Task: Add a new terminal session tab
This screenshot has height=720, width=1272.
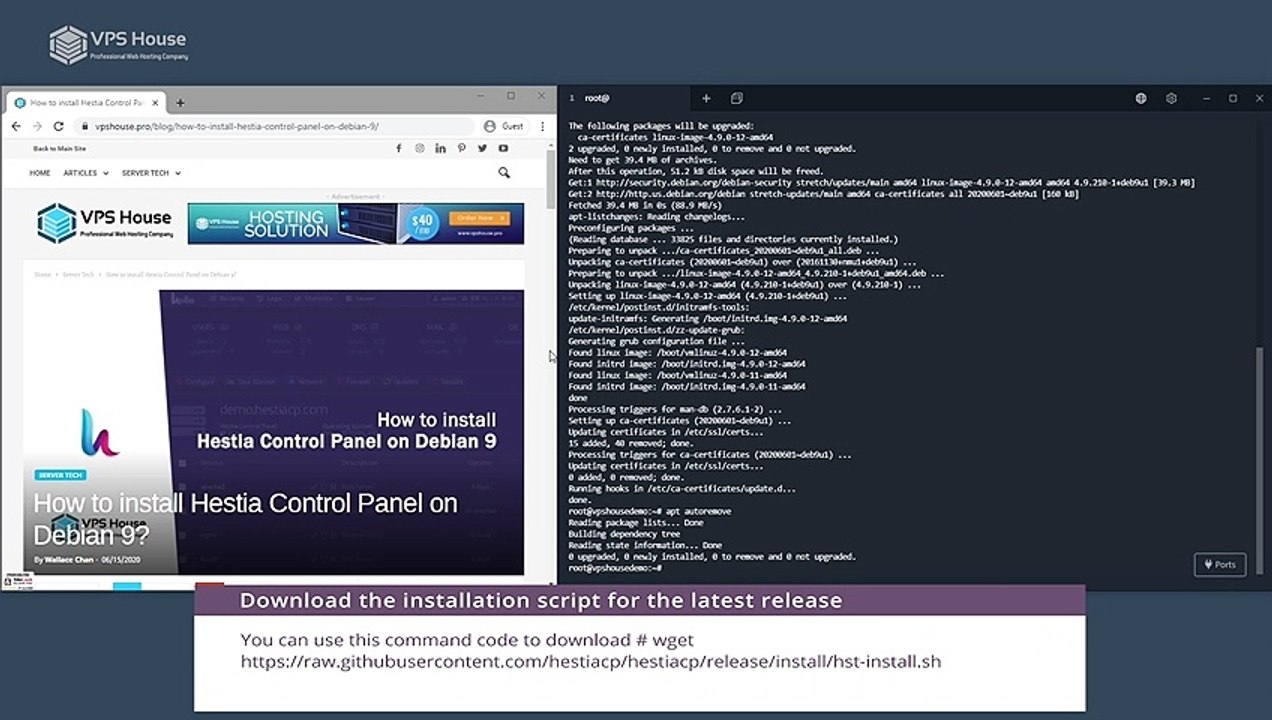Action: tap(706, 98)
